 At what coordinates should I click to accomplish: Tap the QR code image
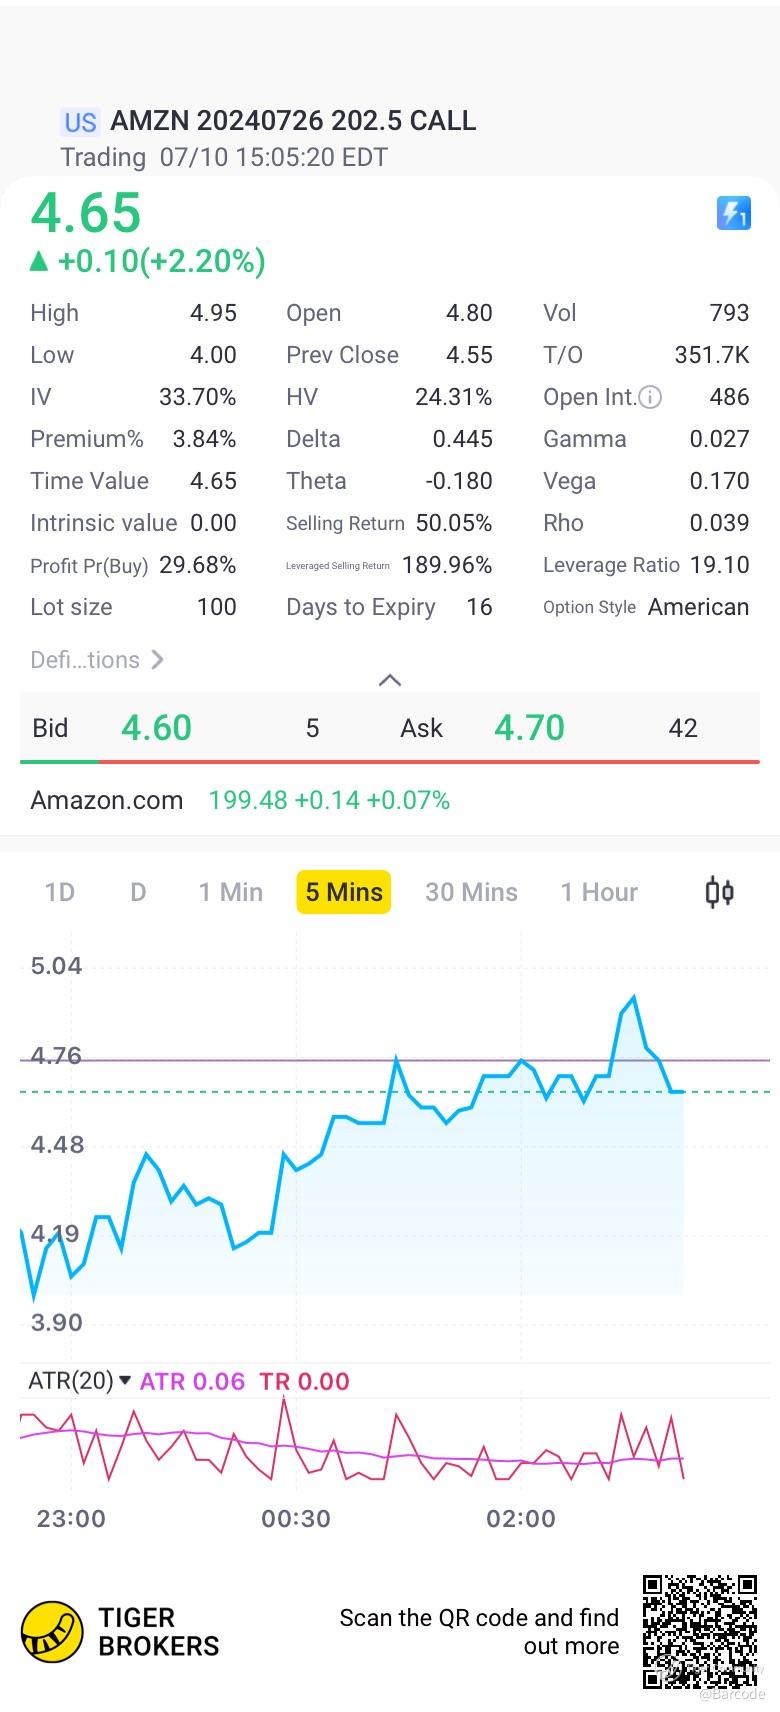699,1632
